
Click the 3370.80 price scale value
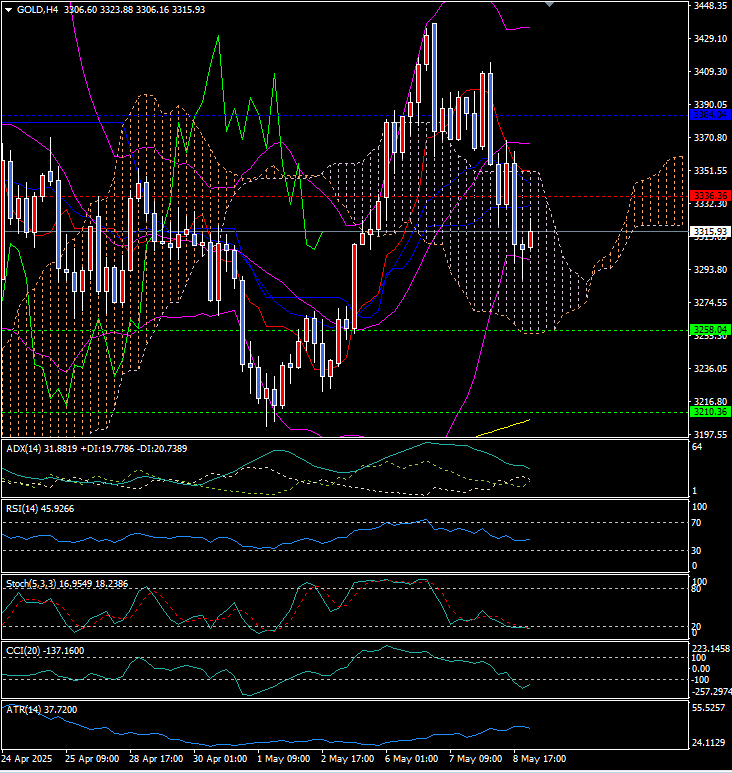pos(710,138)
